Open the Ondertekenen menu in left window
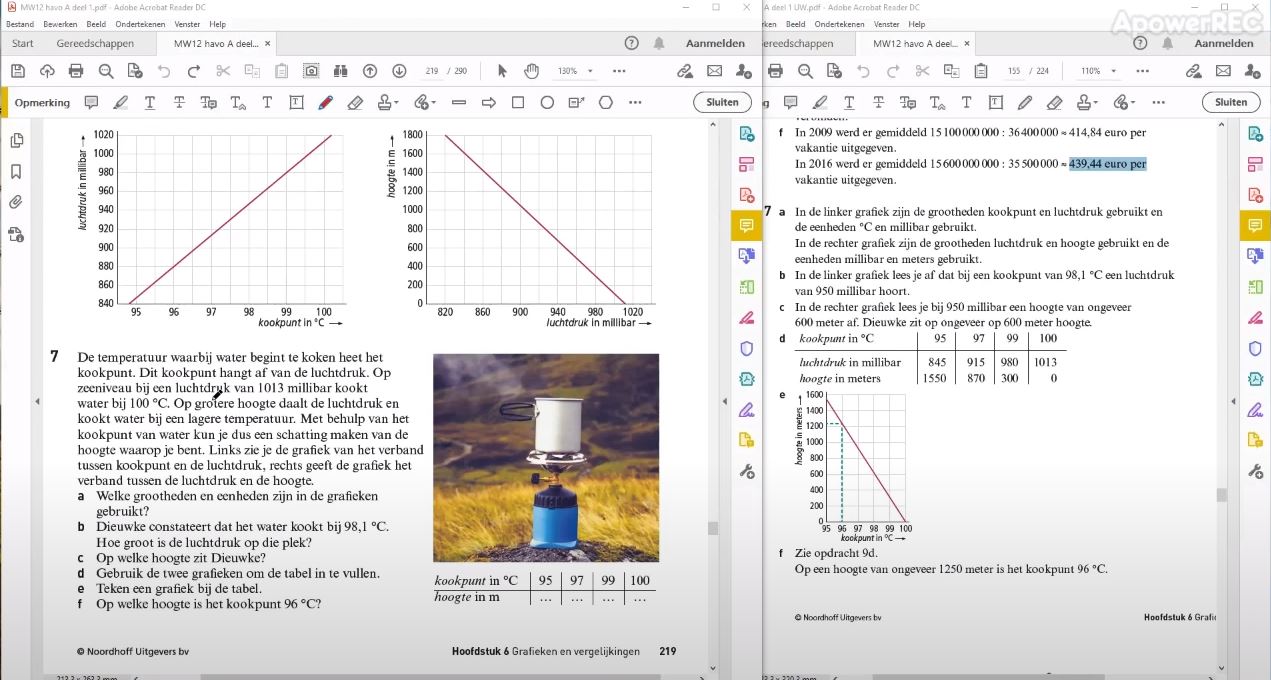1271x680 pixels. tap(142, 24)
